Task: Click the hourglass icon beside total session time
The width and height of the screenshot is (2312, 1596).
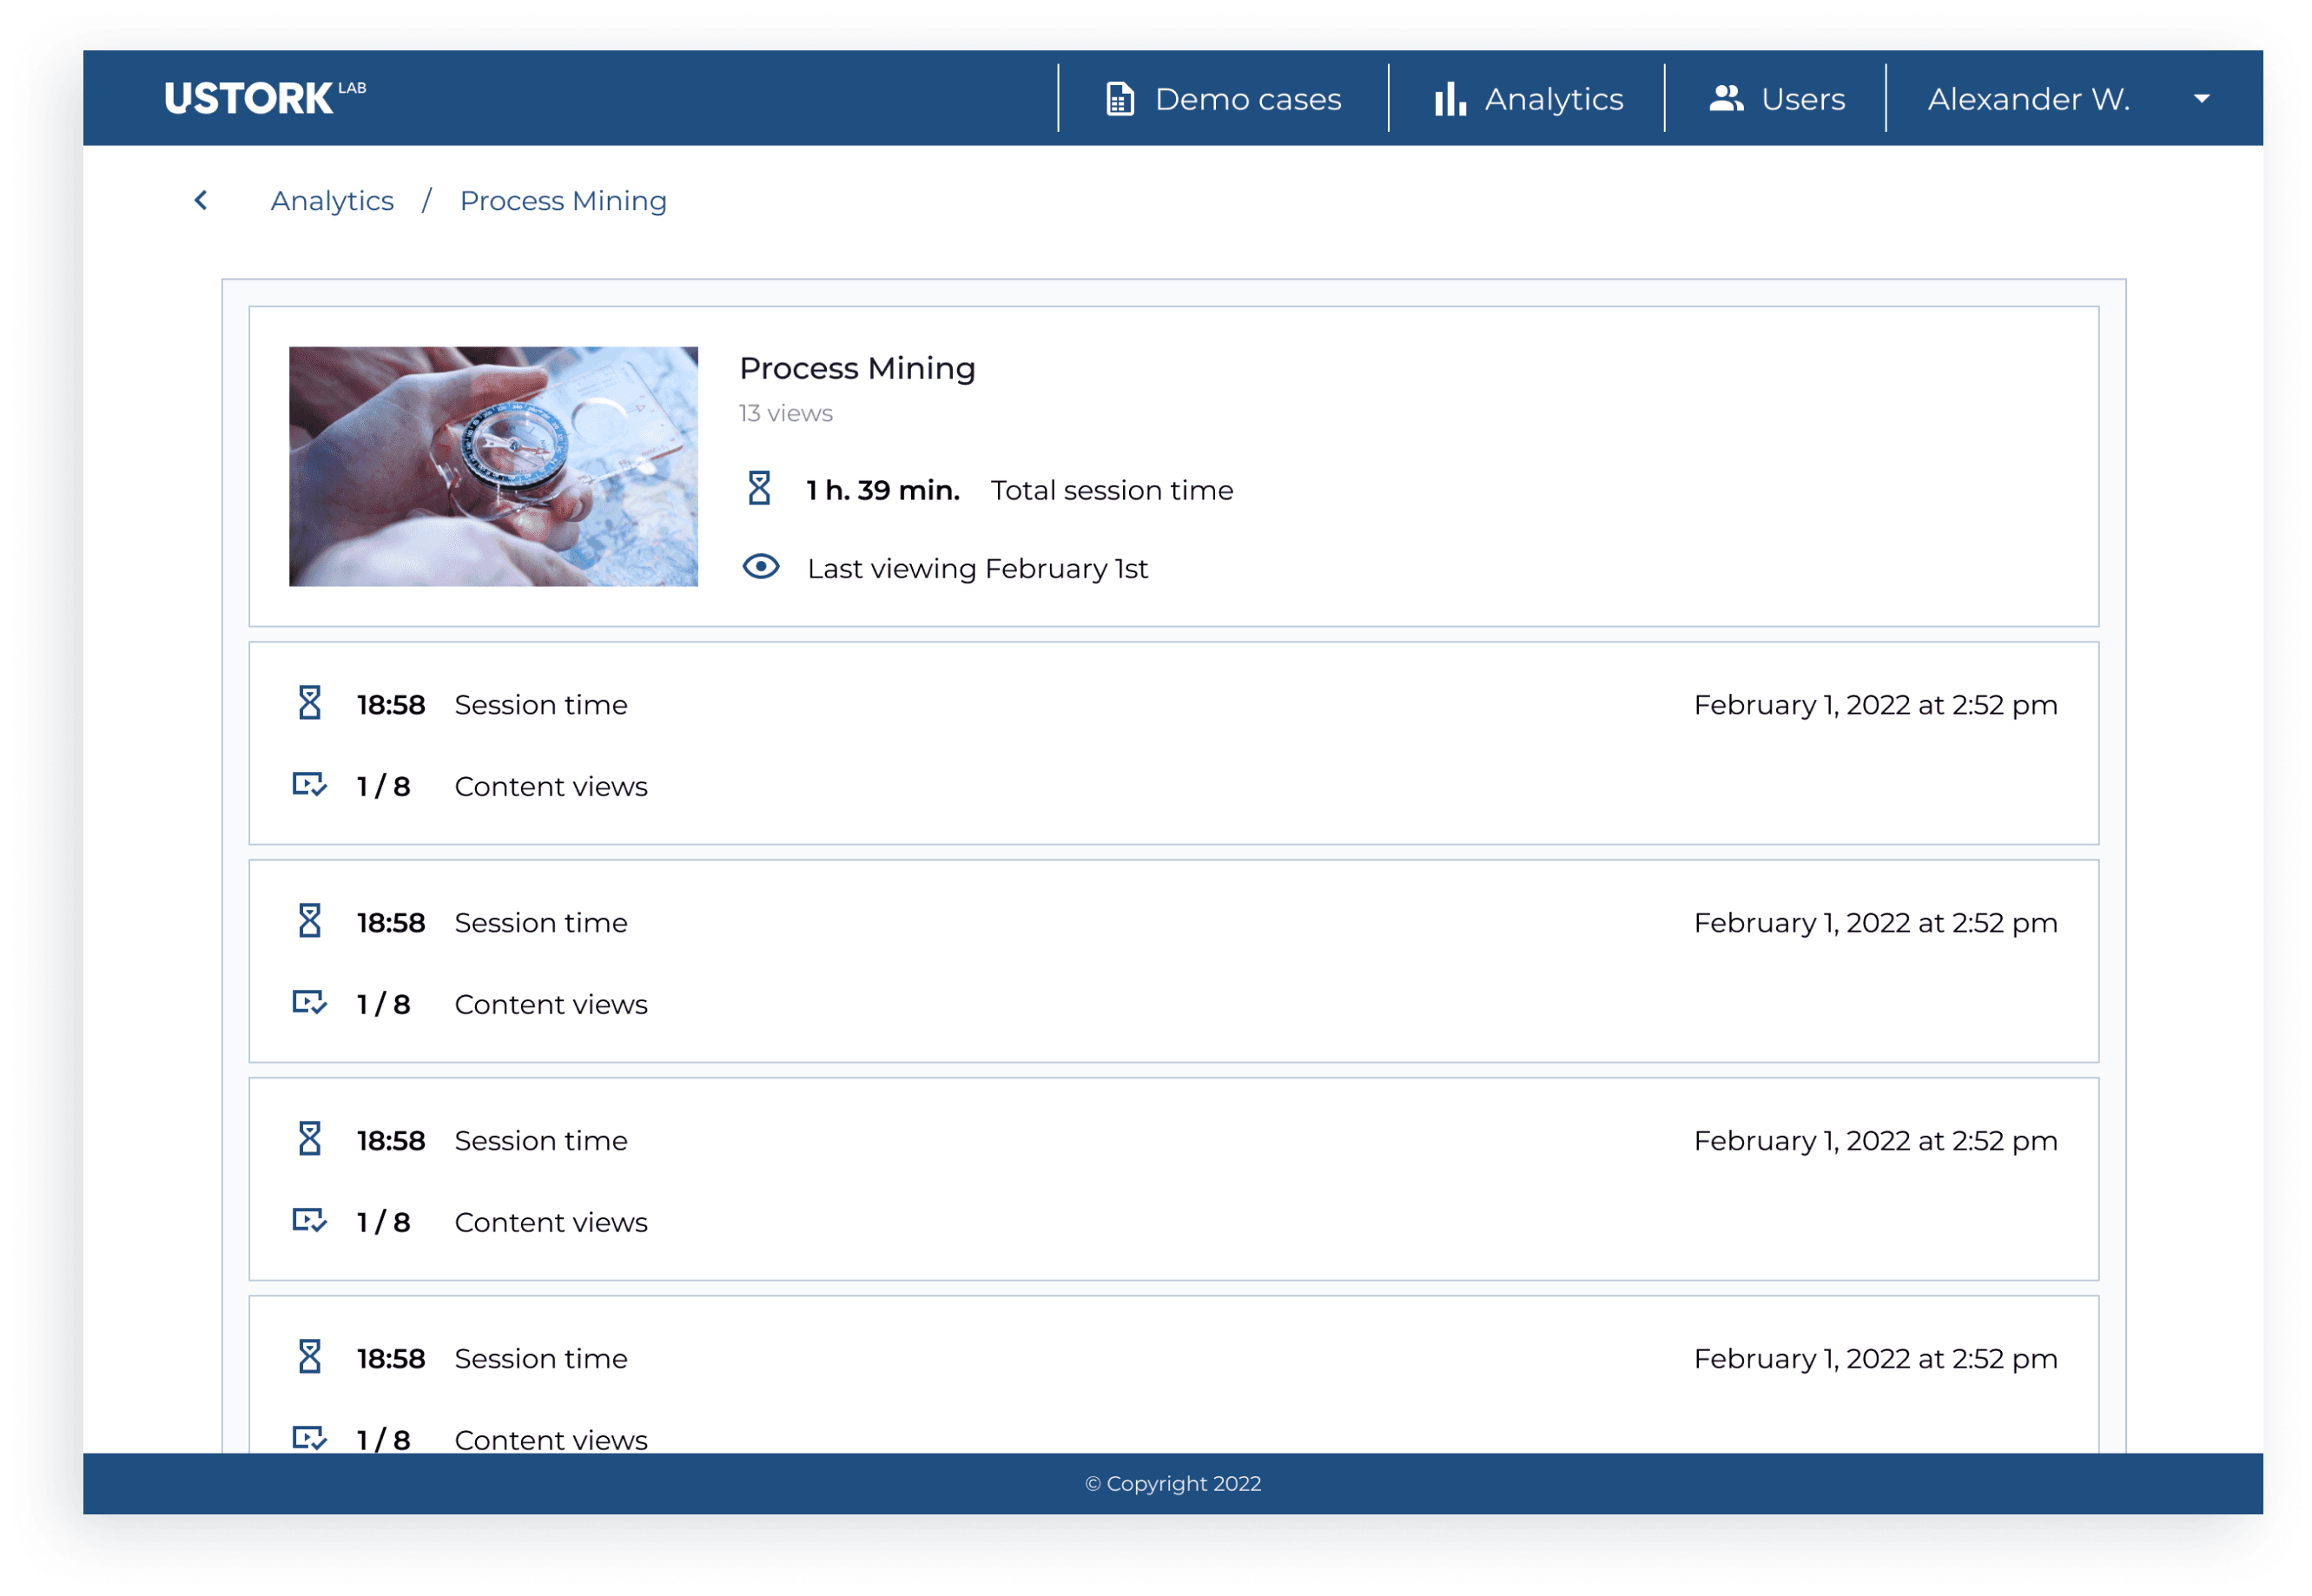Action: [759, 489]
